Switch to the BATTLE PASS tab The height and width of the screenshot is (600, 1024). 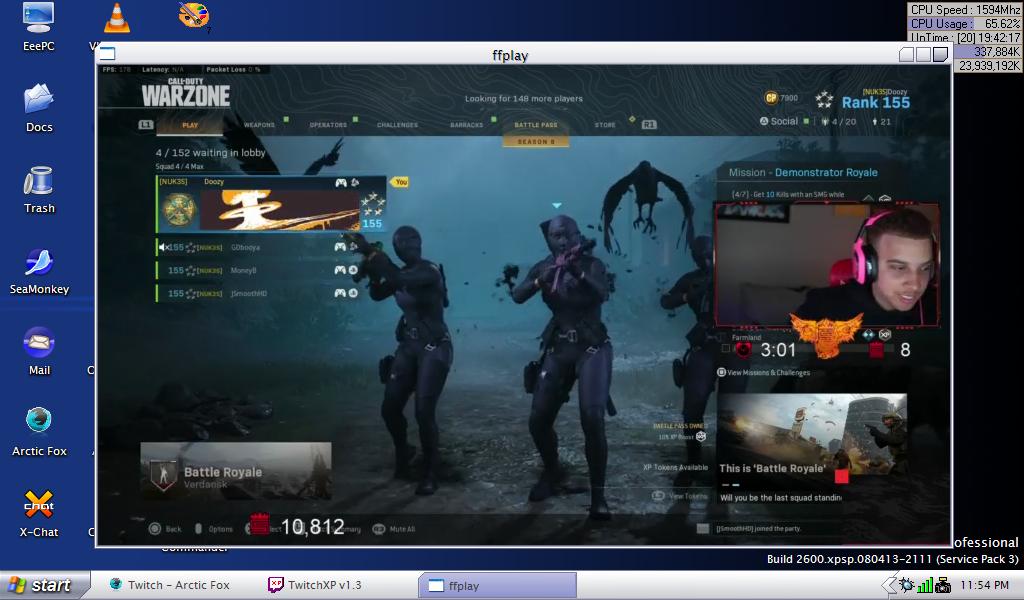coord(536,125)
